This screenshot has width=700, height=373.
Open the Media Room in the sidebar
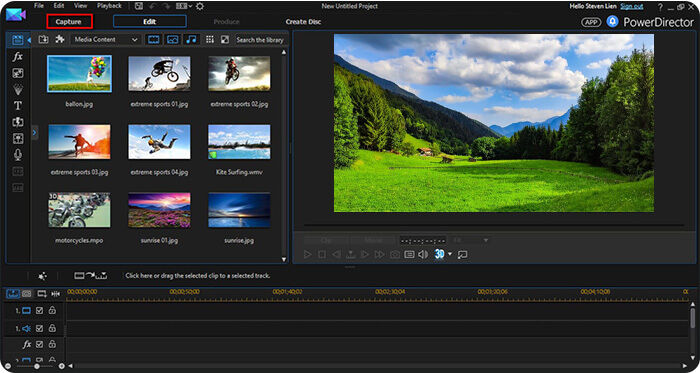click(x=17, y=40)
